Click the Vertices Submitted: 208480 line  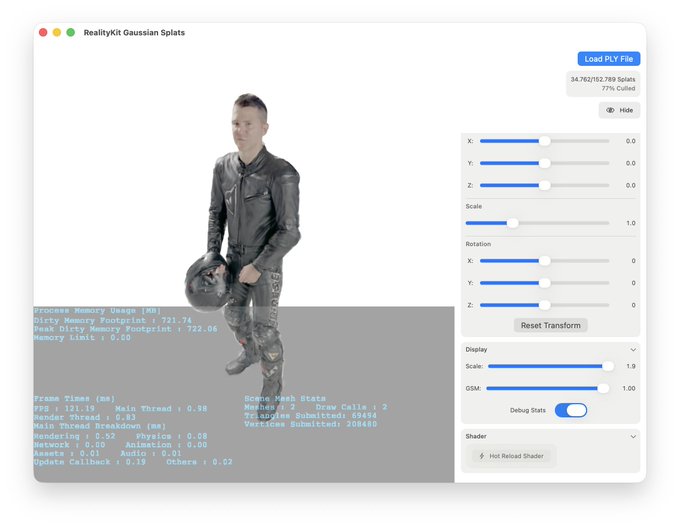point(310,424)
